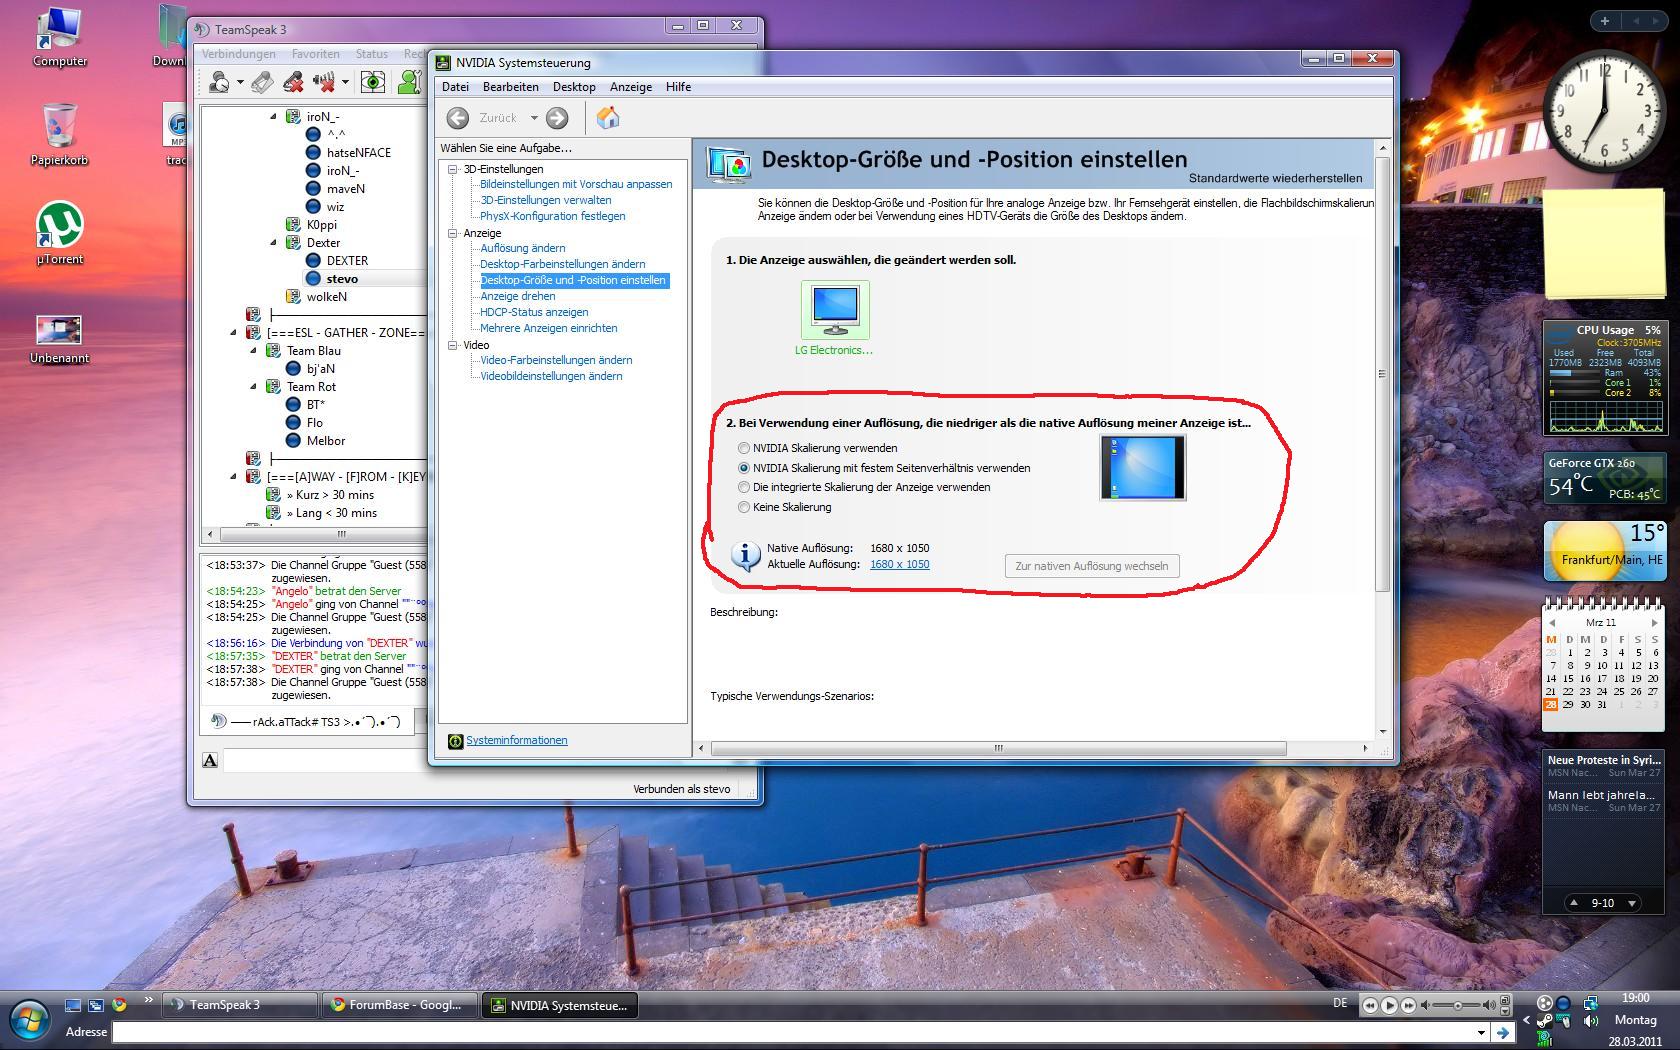1680x1050 pixels.
Task: Switch to ForumBase Chrome taskbar button
Action: tap(401, 1005)
